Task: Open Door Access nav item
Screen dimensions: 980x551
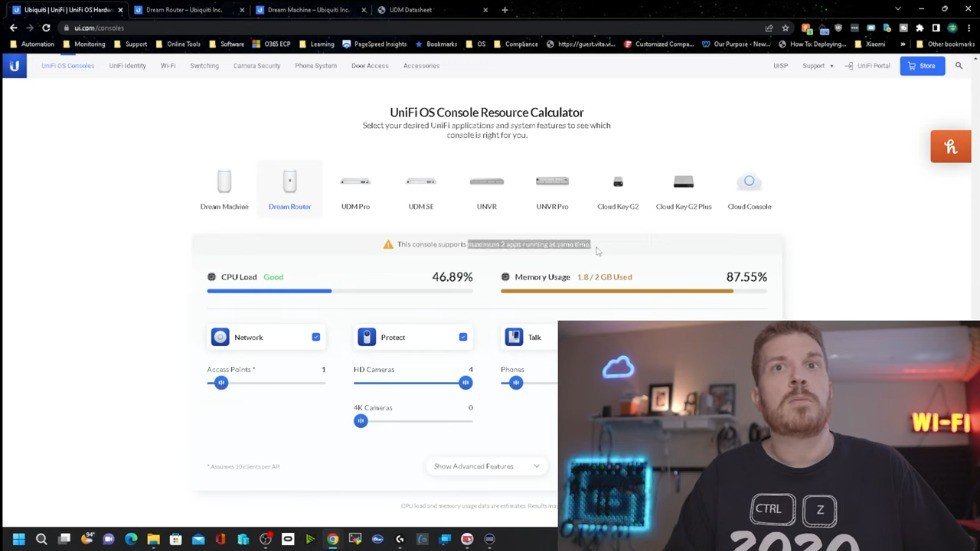Action: coord(370,66)
